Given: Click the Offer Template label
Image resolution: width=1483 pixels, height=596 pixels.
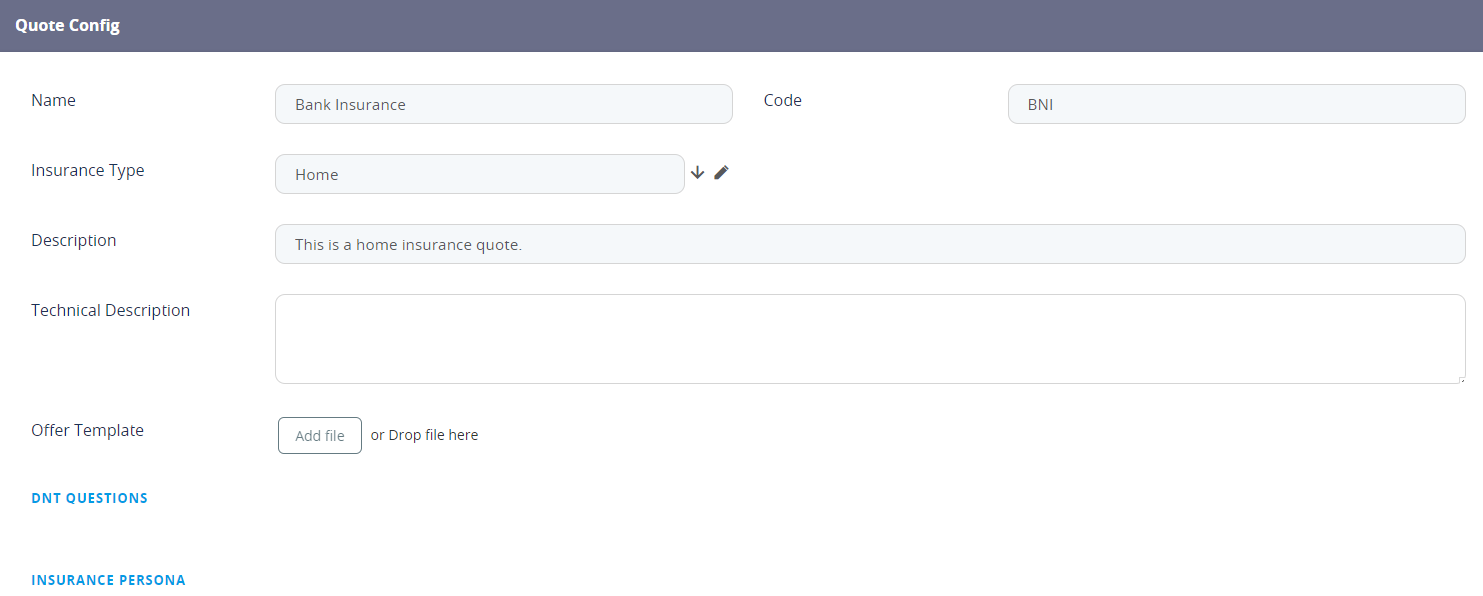Looking at the screenshot, I should [88, 430].
